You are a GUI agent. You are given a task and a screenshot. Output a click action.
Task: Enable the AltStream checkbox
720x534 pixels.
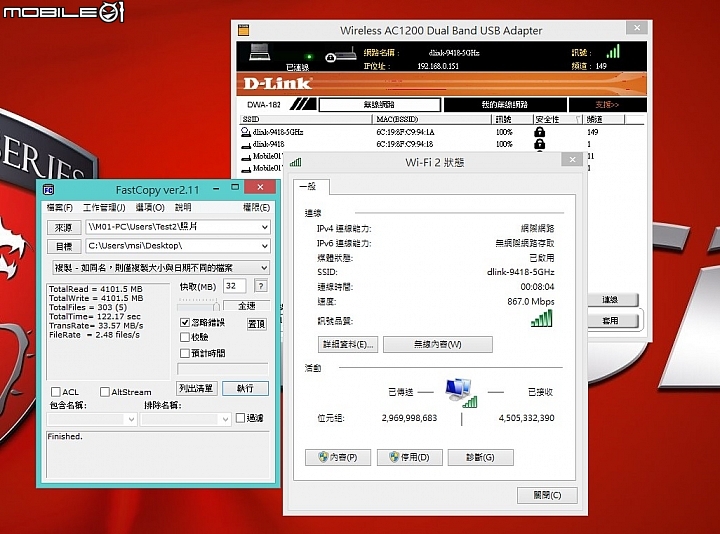pyautogui.click(x=105, y=392)
